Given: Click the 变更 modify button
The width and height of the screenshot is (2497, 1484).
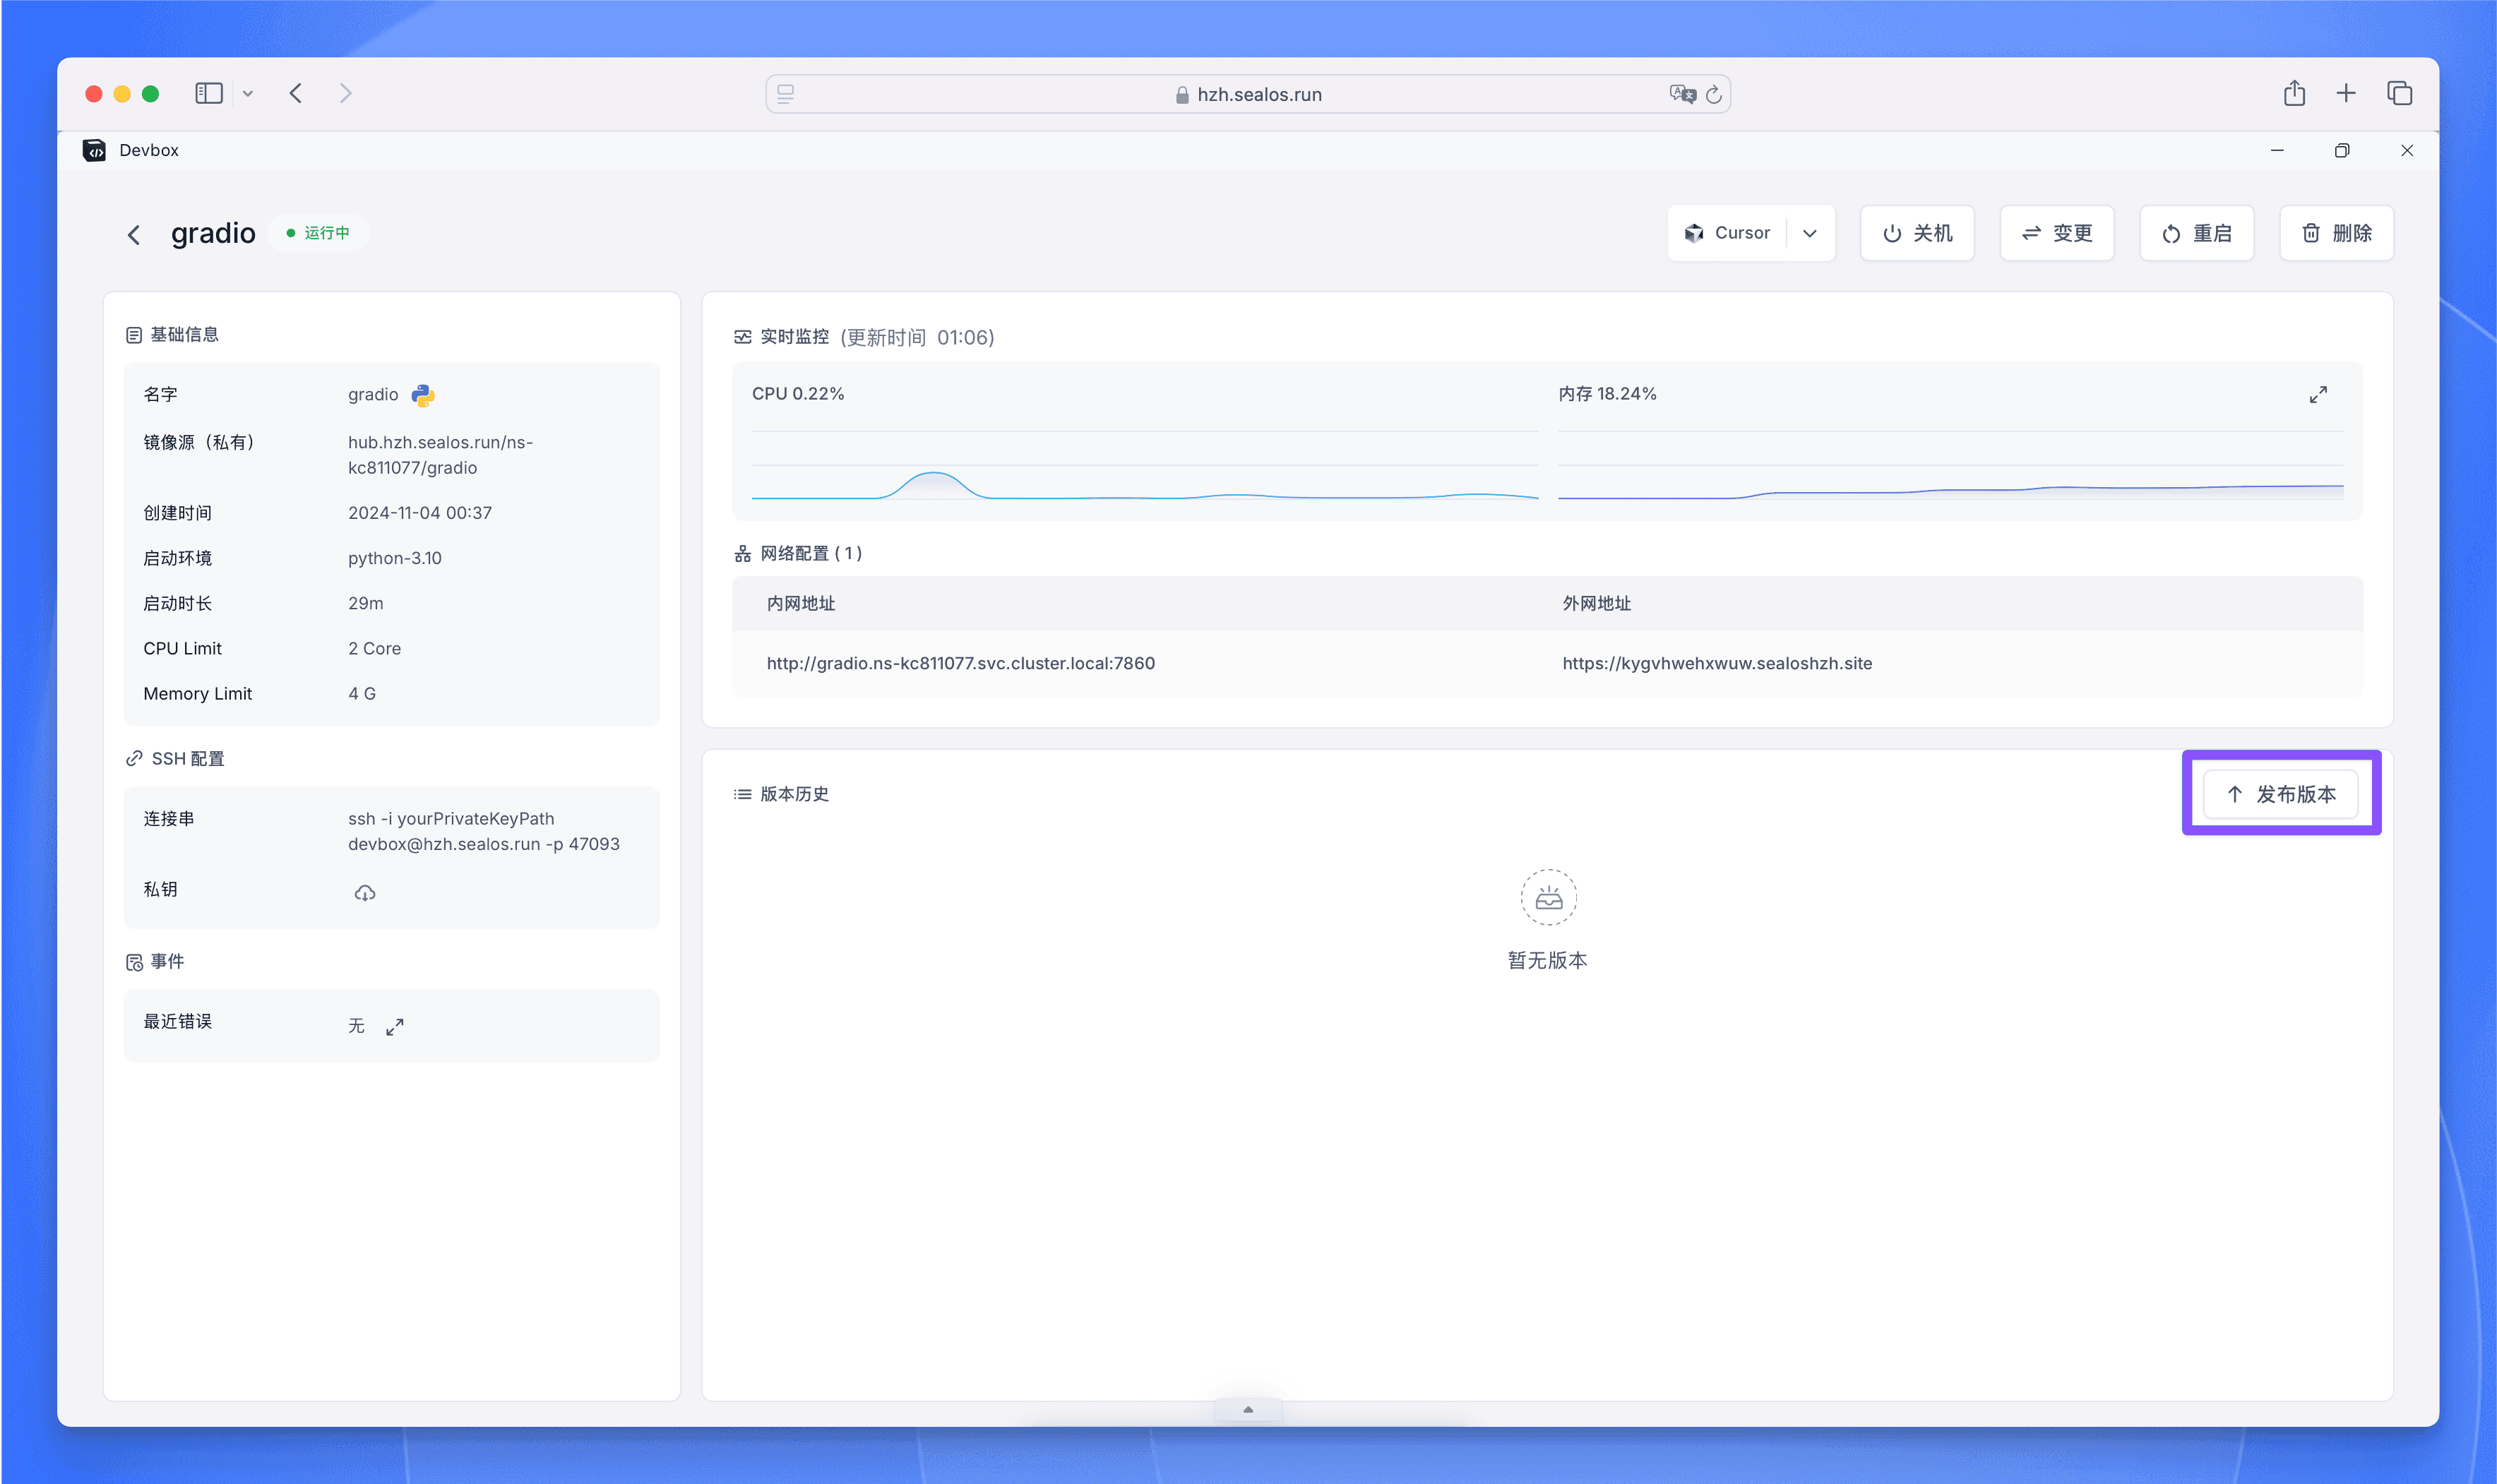Looking at the screenshot, I should 2057,233.
